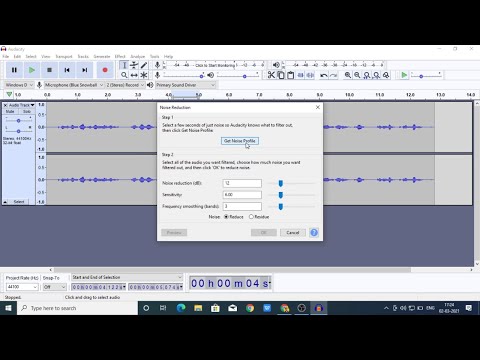This screenshot has width=480, height=360.
Task: Open the Start and End of Selection dropdown
Action: 127,277
